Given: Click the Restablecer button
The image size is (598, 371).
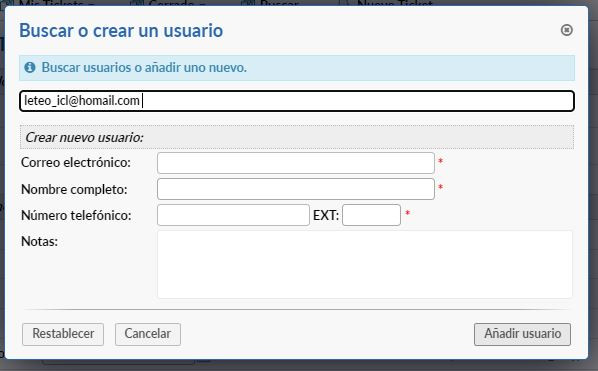Looking at the screenshot, I should [63, 334].
